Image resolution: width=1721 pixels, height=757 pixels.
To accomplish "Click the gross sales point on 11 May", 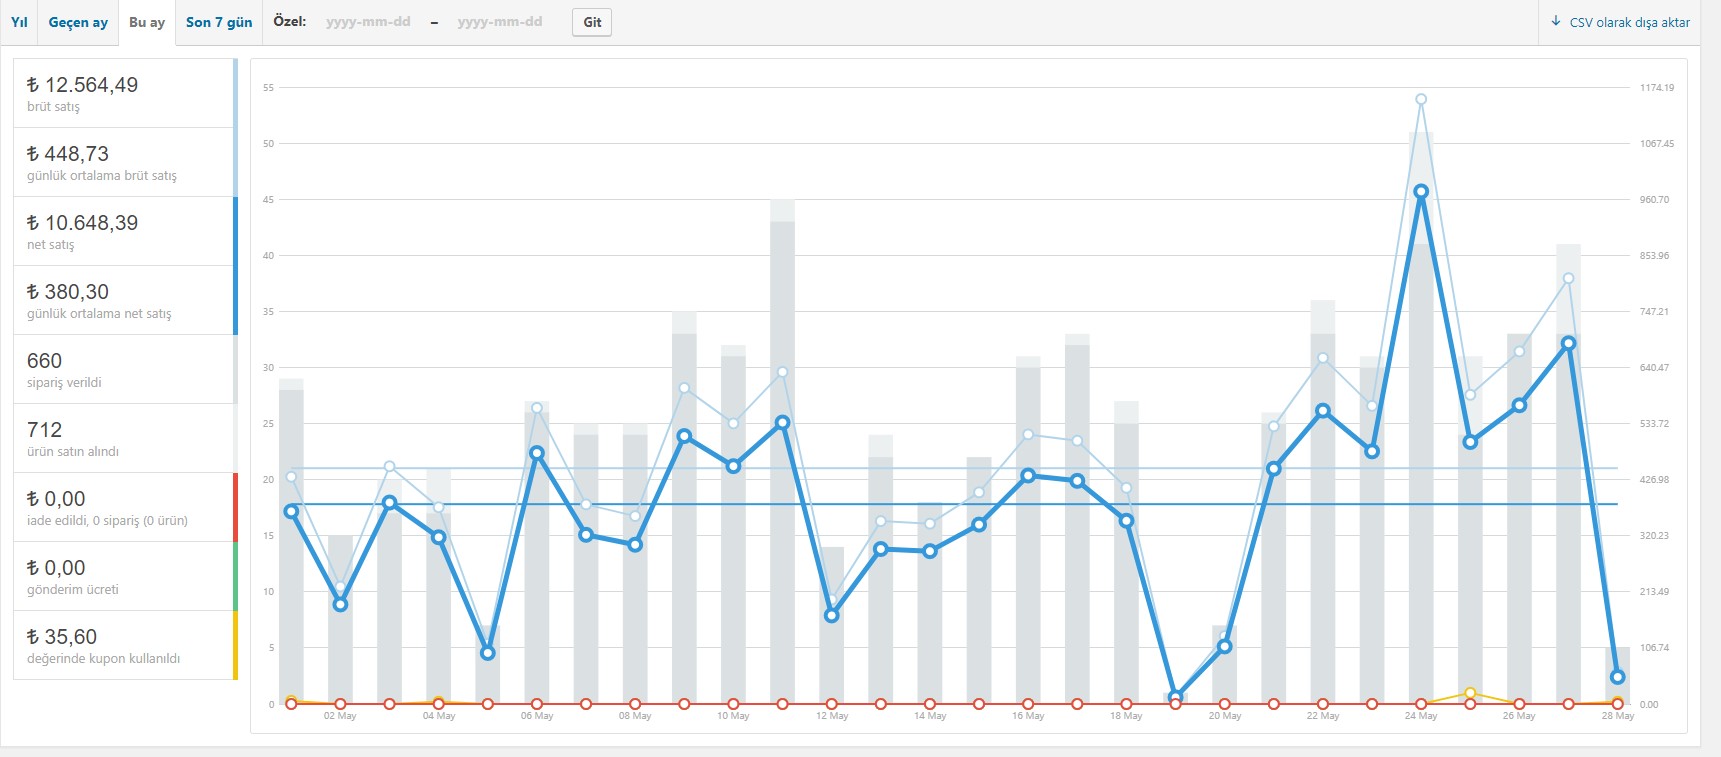I will (782, 372).
